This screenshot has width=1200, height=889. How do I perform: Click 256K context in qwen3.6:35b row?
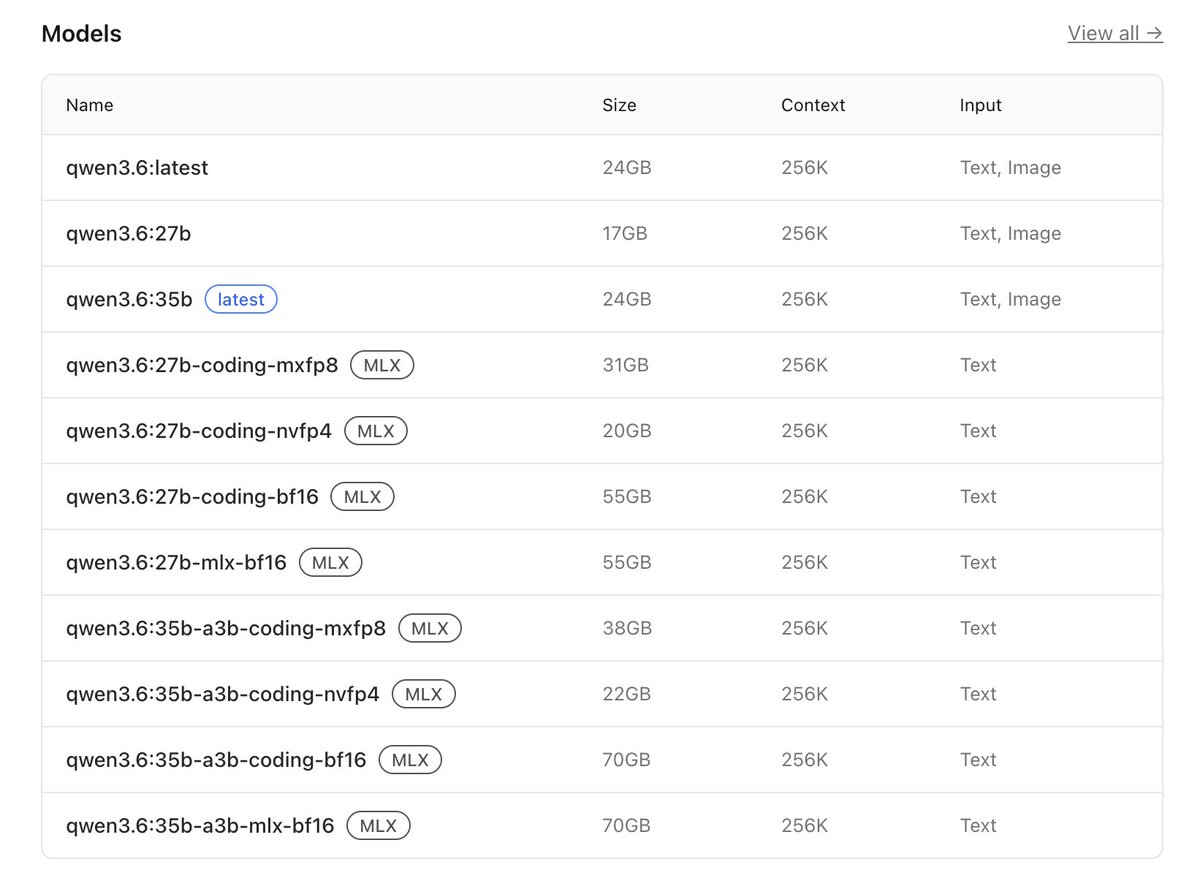(805, 299)
